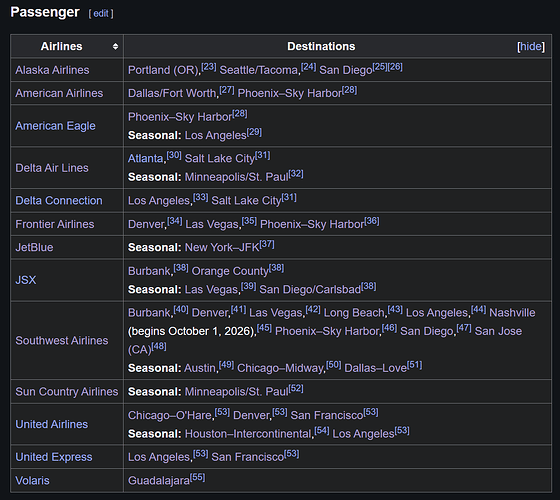Follow Phoenix–Sky Harbor in American Eagle row
Viewport: 560px width, 500px height.
click(180, 117)
